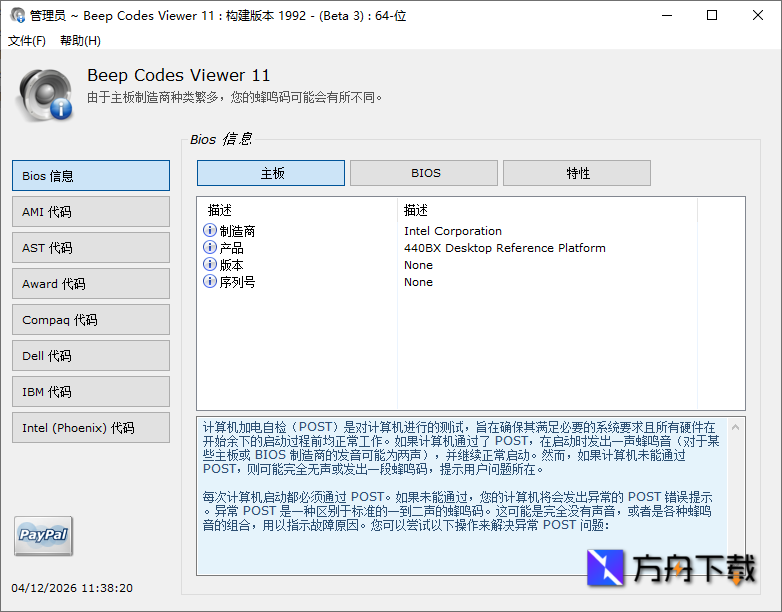The width and height of the screenshot is (782, 612).
Task: Click the 产品 row label
Action: coord(231,248)
